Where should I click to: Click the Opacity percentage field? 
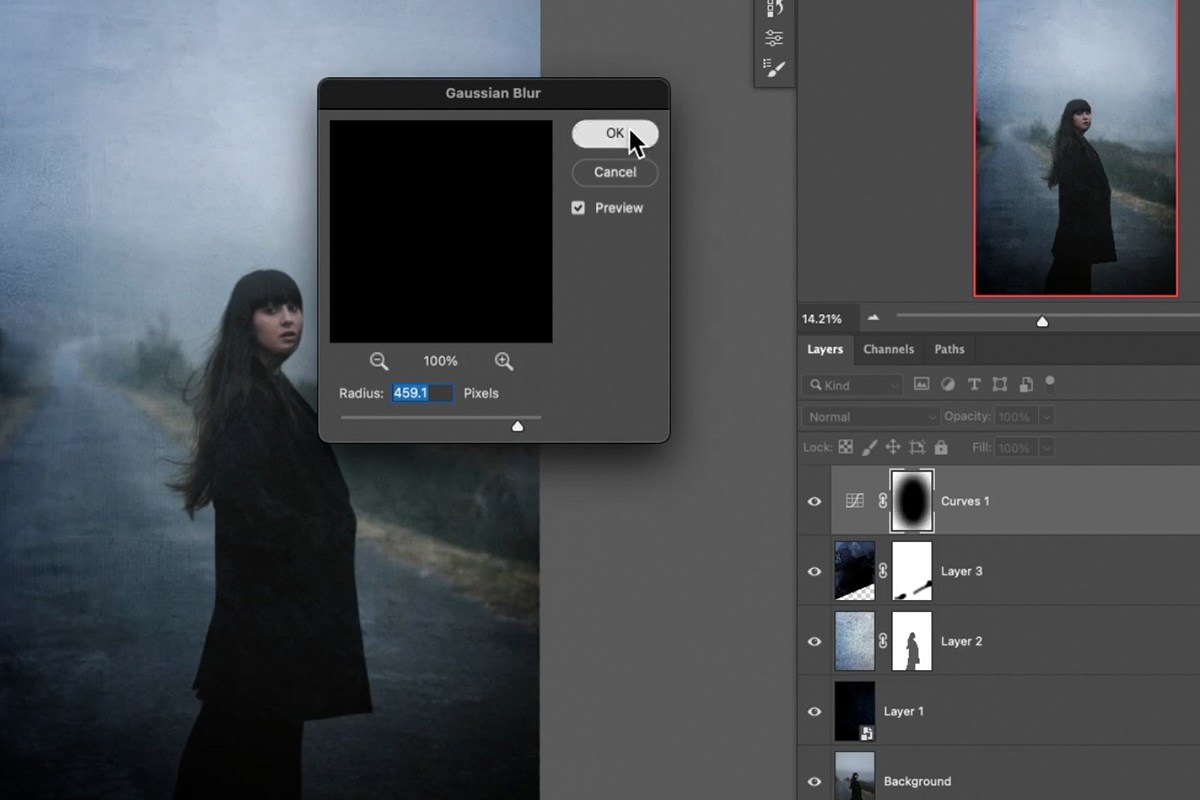(x=1016, y=416)
